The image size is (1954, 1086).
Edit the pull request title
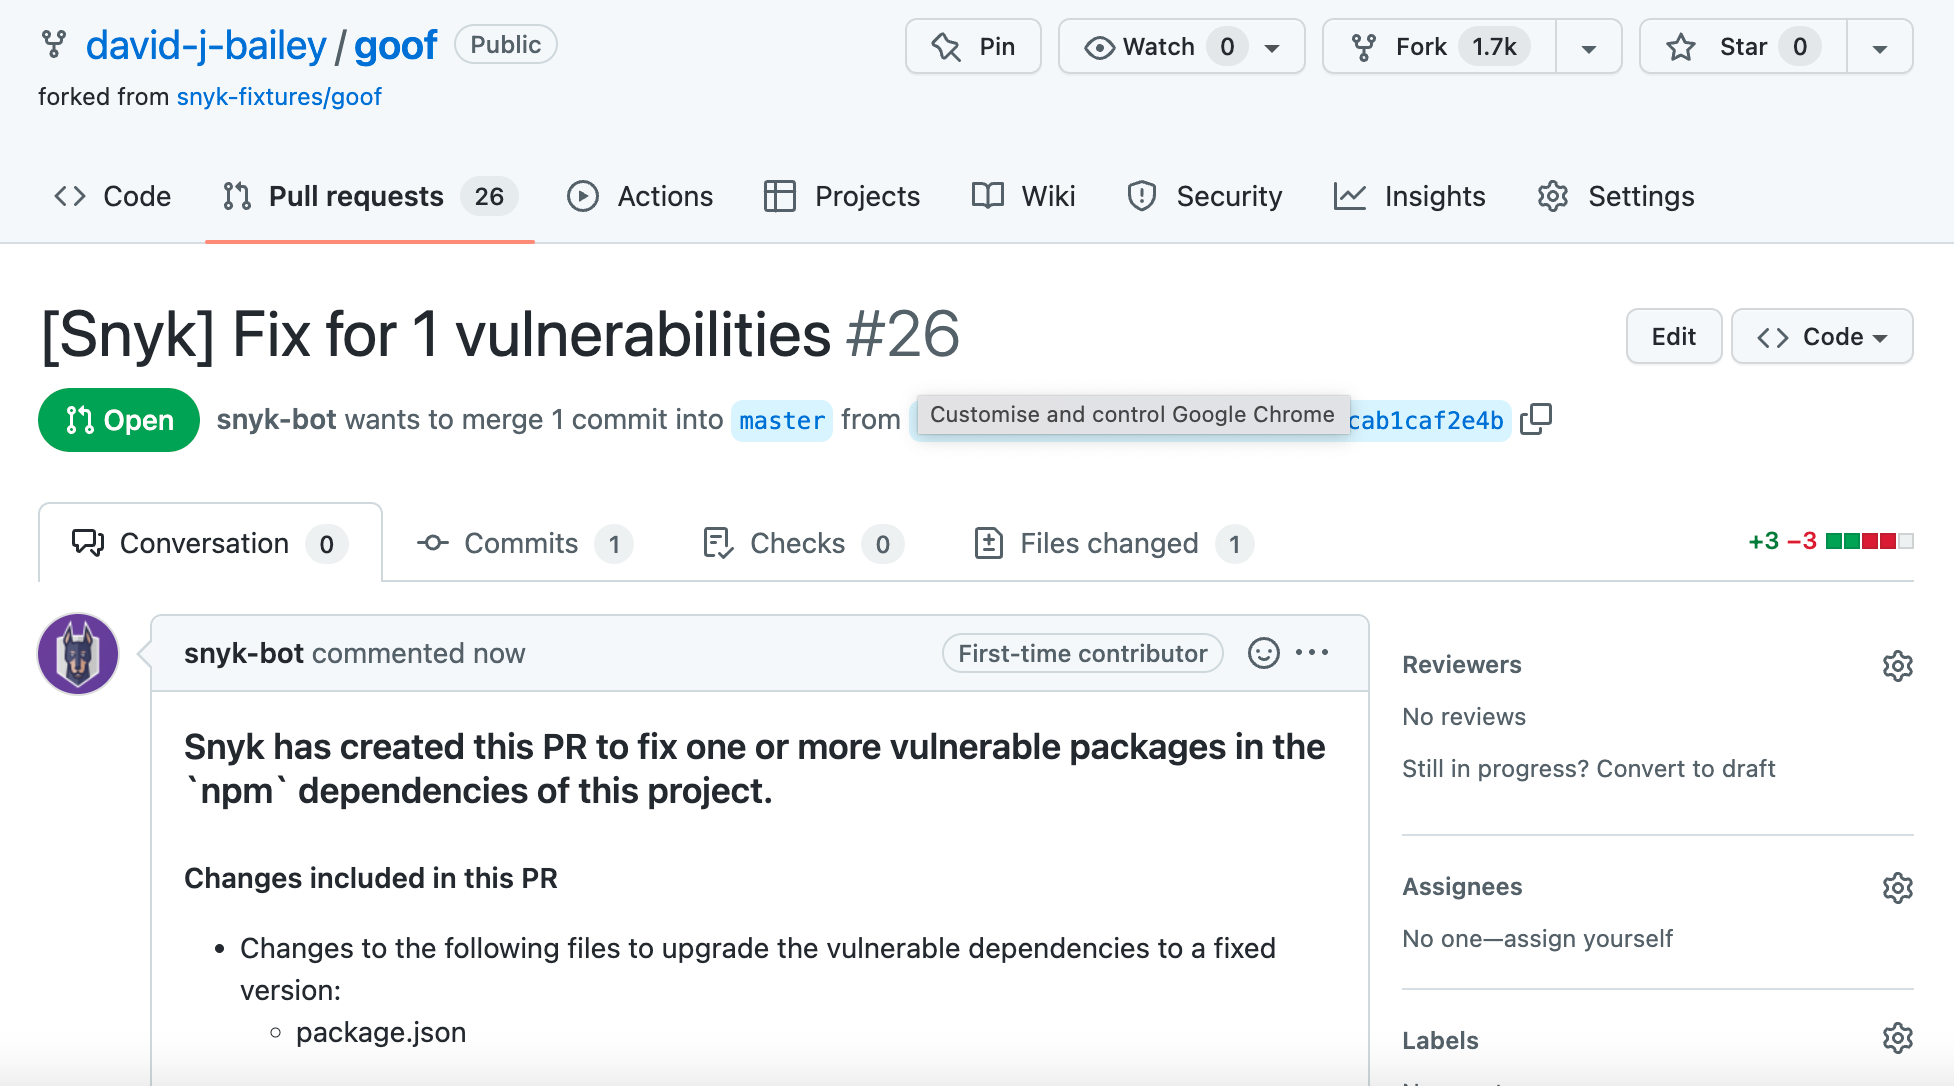pyautogui.click(x=1673, y=336)
